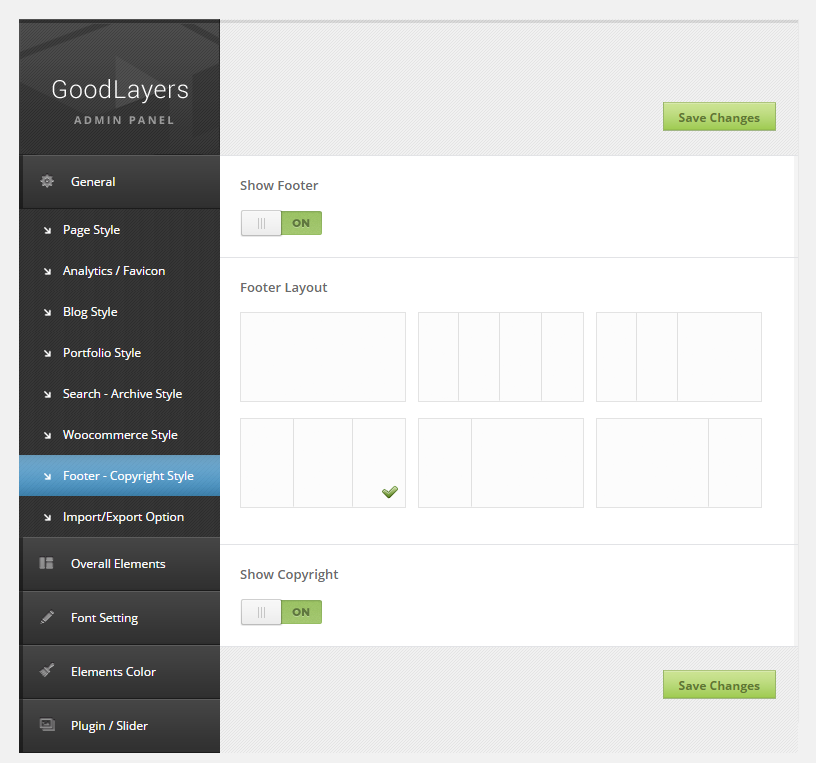Viewport: 816px width, 763px height.
Task: Click the layout icon beside Overall Elements
Action: 46,563
